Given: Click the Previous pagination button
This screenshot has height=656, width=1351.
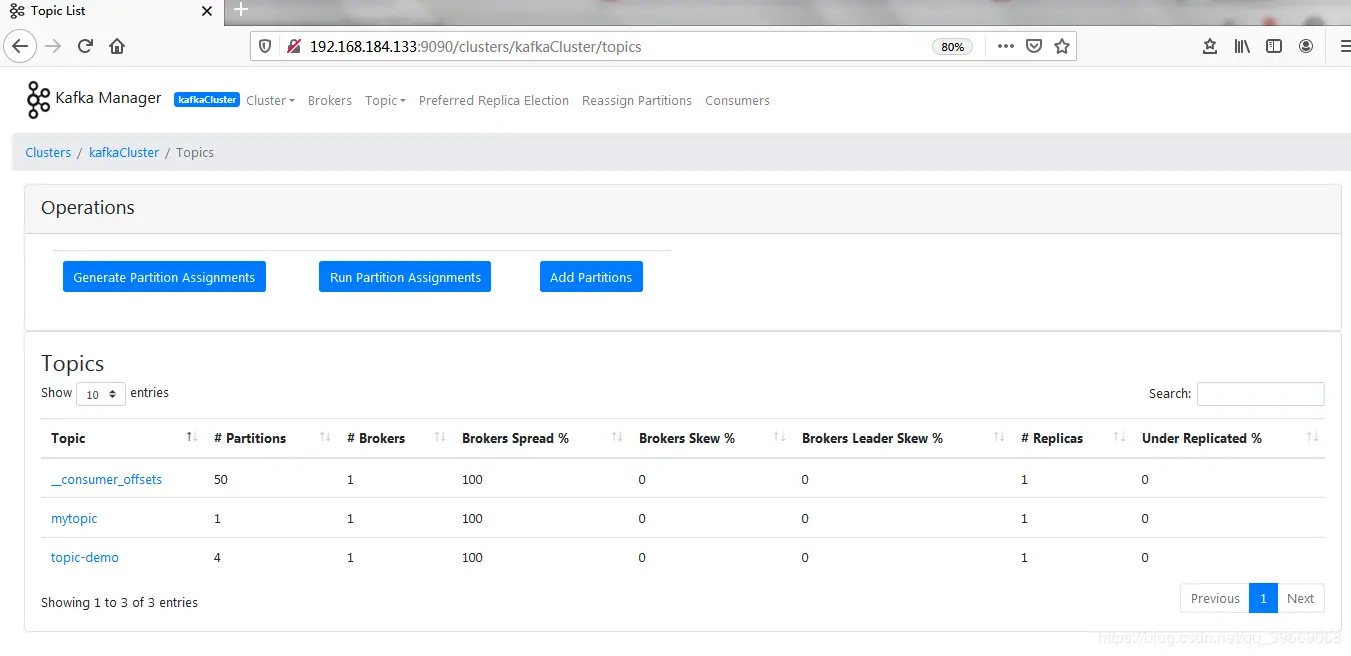Looking at the screenshot, I should coord(1215,598).
